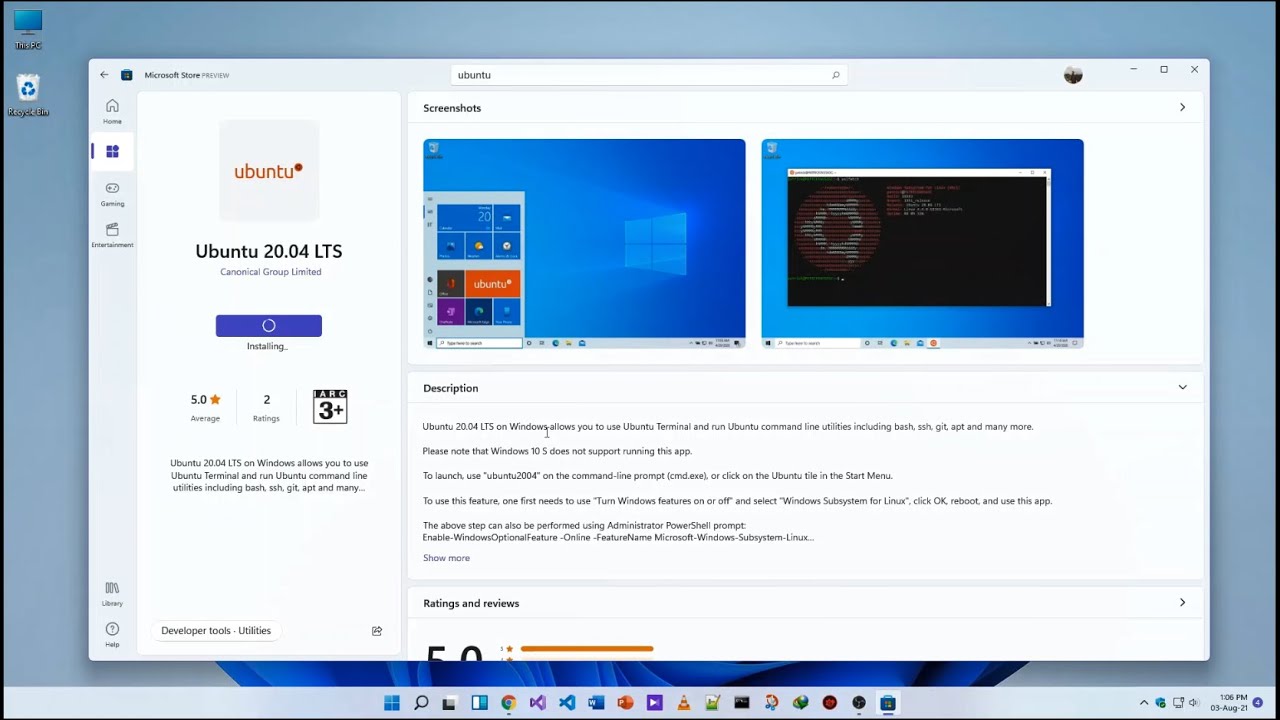Image resolution: width=1280 pixels, height=720 pixels.
Task: Open Recycle Bin desktop icon
Action: click(28, 96)
